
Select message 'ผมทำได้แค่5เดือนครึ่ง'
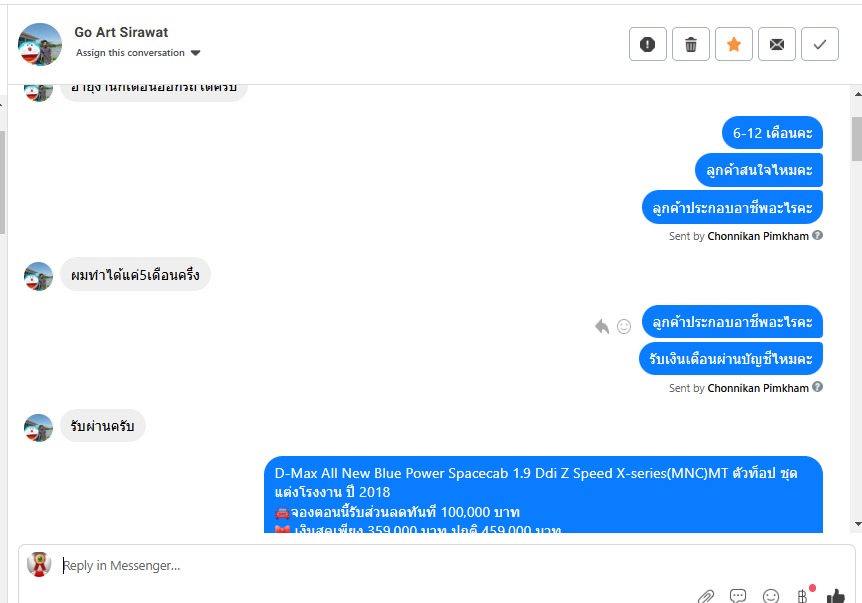[135, 274]
